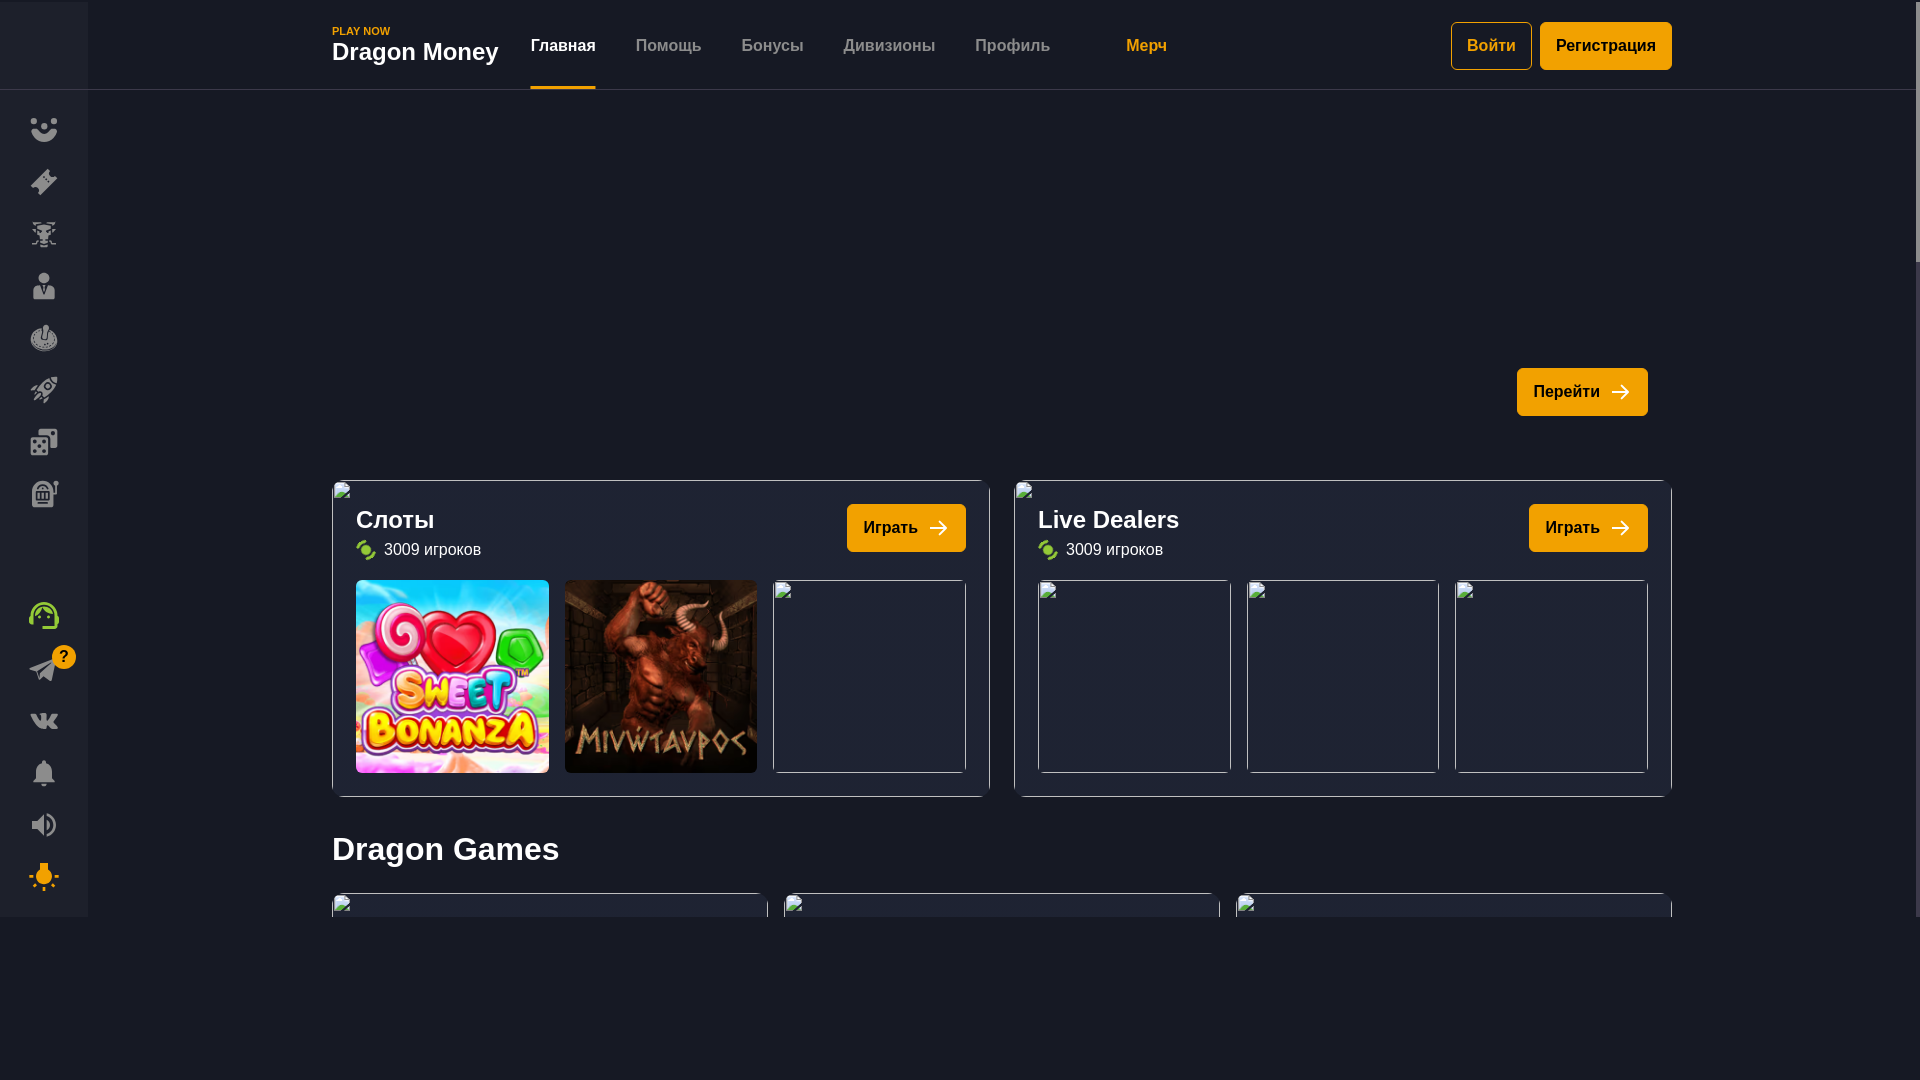
Task: Click the Dragon Money logo link
Action: [x=415, y=45]
